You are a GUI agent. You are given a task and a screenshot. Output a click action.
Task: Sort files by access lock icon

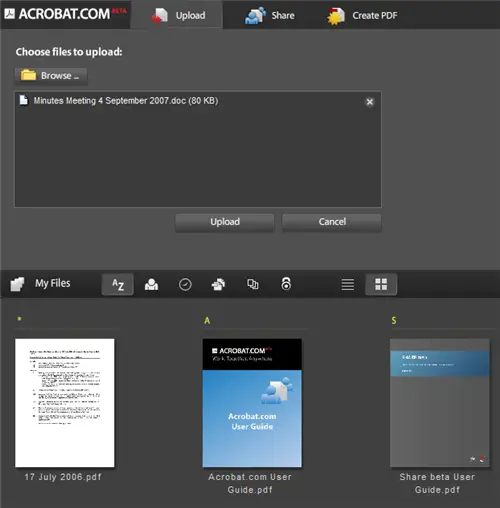point(286,284)
